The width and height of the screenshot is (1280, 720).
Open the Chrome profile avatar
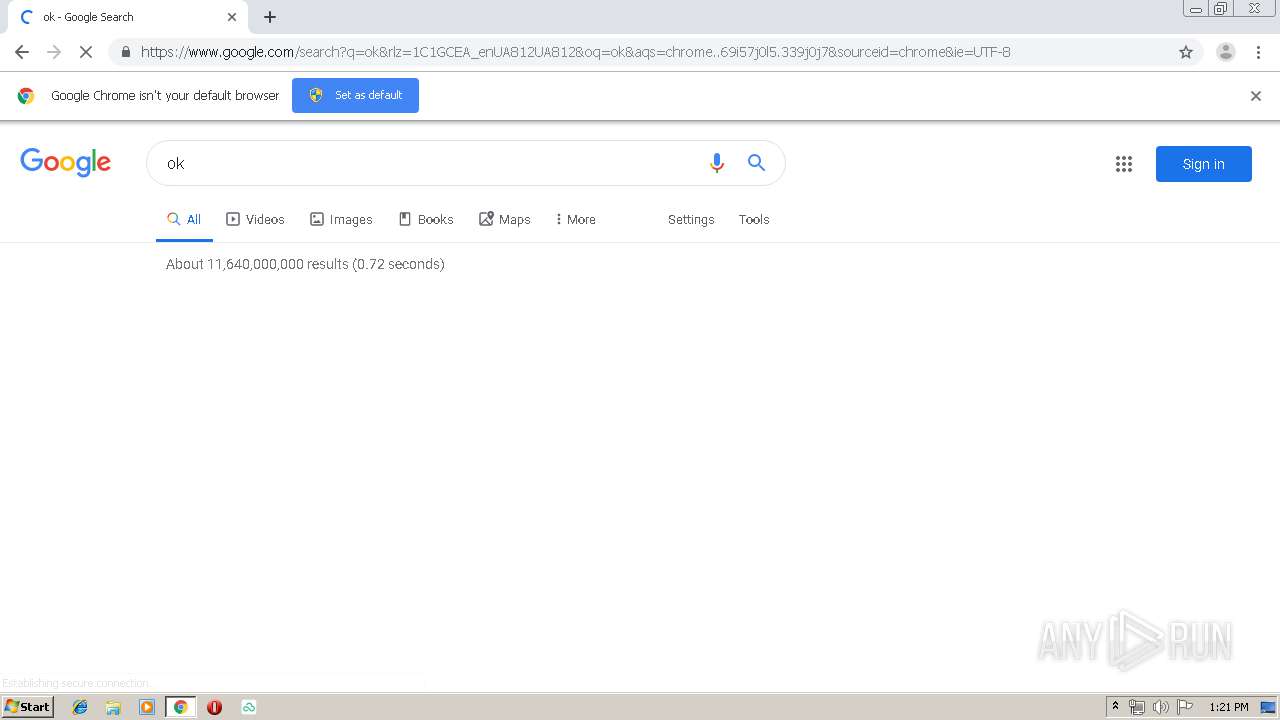(x=1225, y=52)
